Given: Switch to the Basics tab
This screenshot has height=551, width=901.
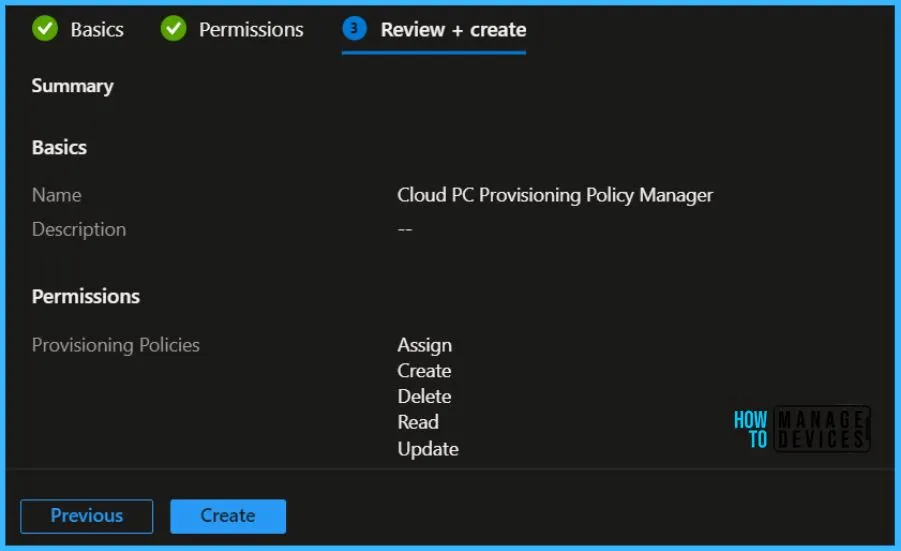Looking at the screenshot, I should tap(96, 30).
